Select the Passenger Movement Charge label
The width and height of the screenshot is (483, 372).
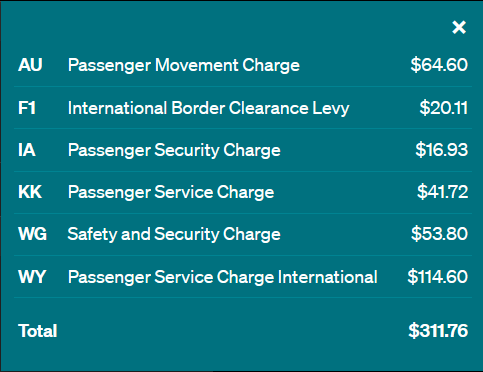184,65
